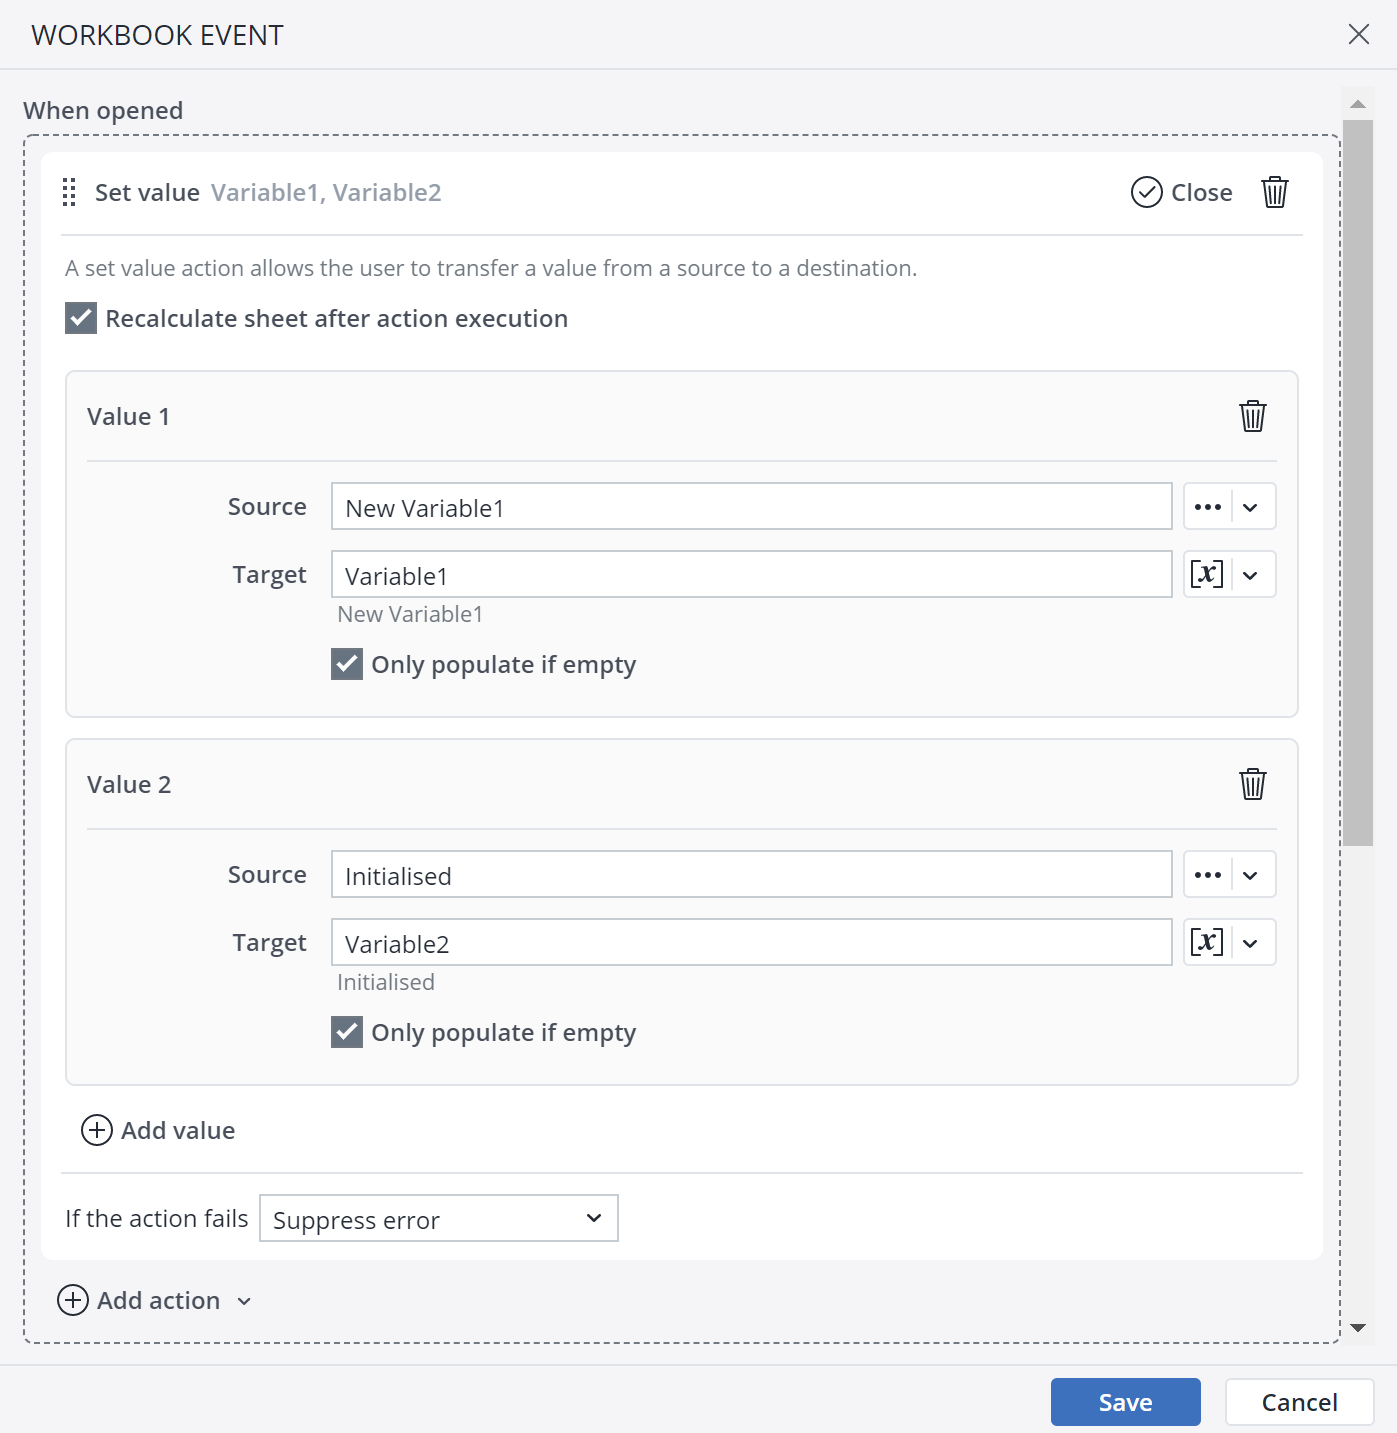The width and height of the screenshot is (1397, 1433).
Task: Click the New Variable1 hint under Variable1 target
Action: click(x=410, y=614)
